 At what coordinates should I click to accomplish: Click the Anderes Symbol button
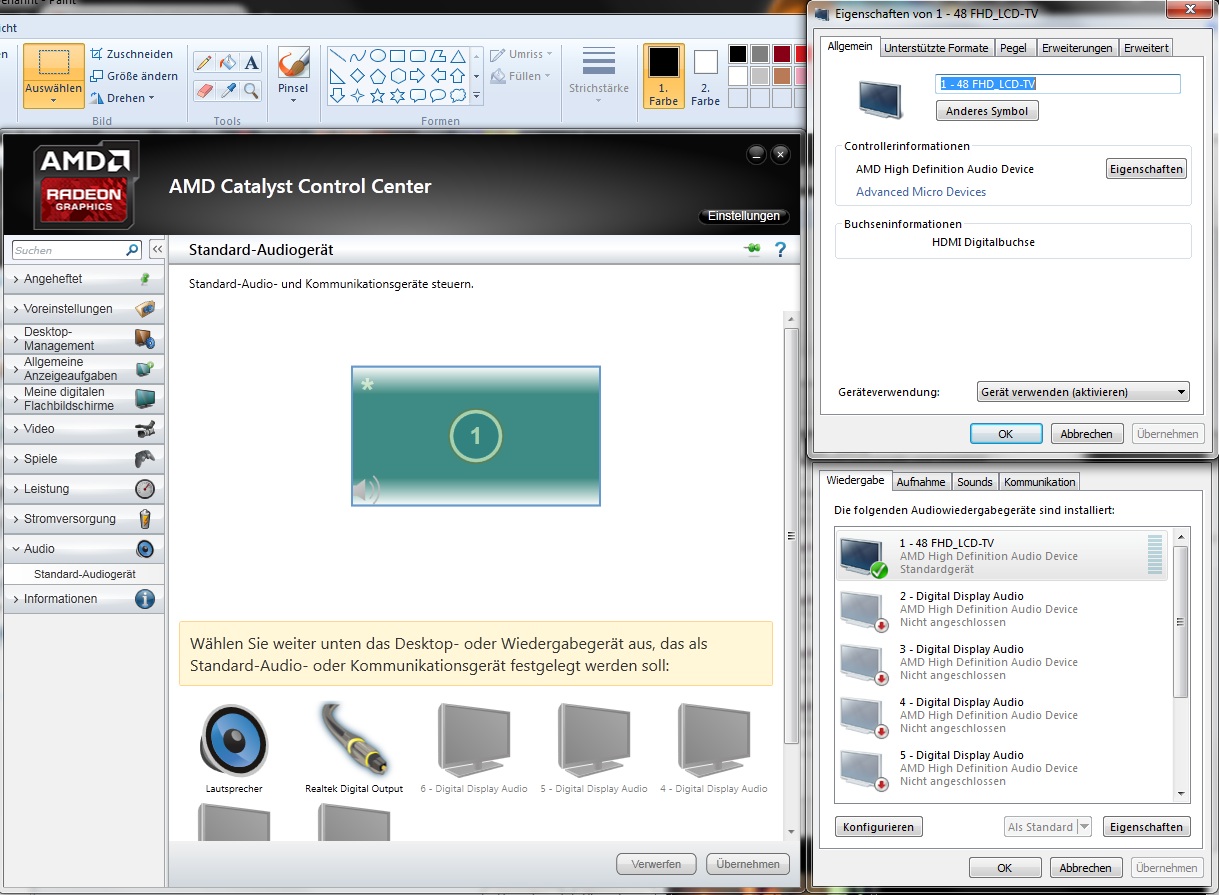point(987,111)
